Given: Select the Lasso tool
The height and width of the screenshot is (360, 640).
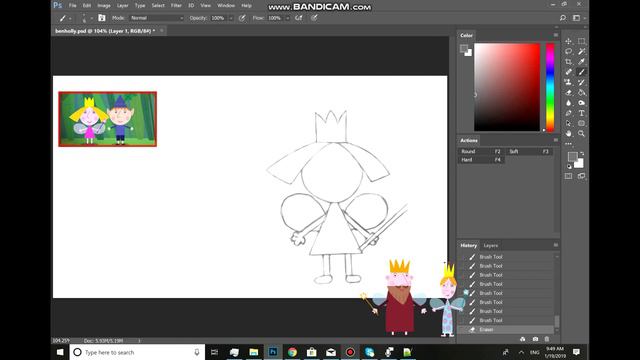Looking at the screenshot, I should pyautogui.click(x=568, y=51).
